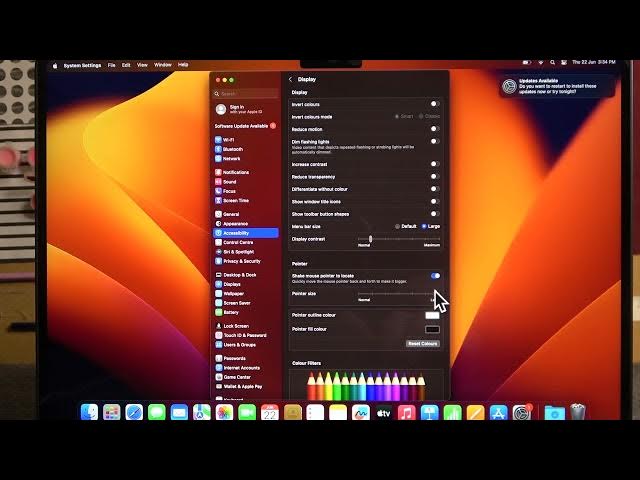Open System Settings menu in menu bar
The image size is (640, 480).
[82, 65]
